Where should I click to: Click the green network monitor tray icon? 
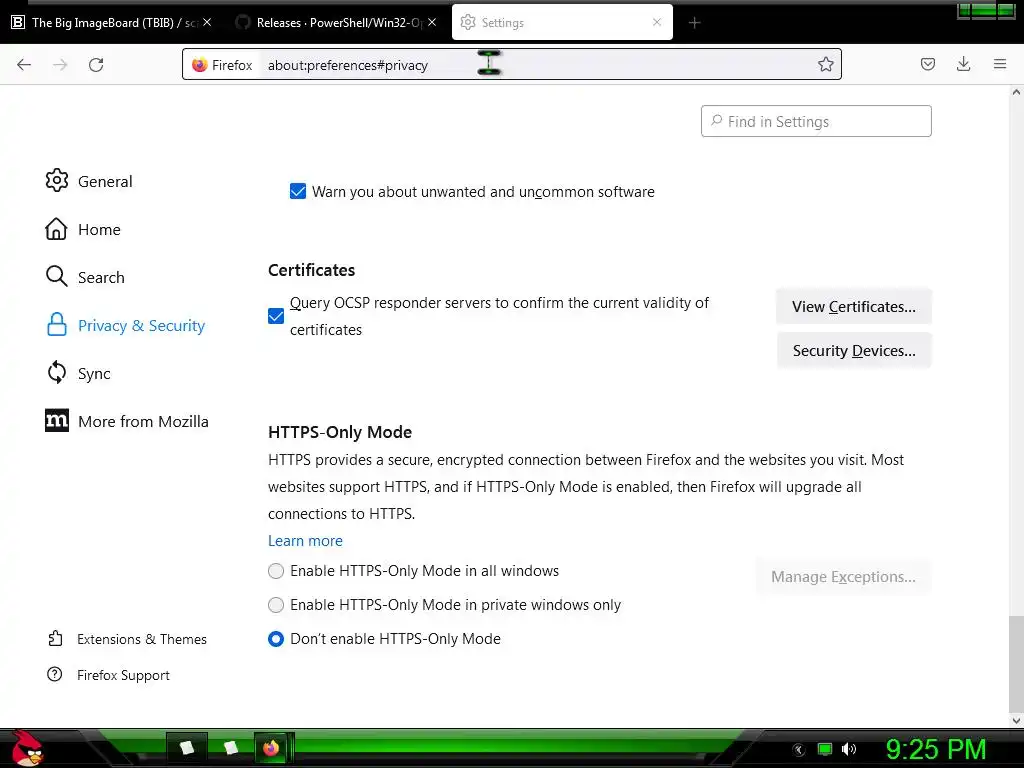coord(825,749)
